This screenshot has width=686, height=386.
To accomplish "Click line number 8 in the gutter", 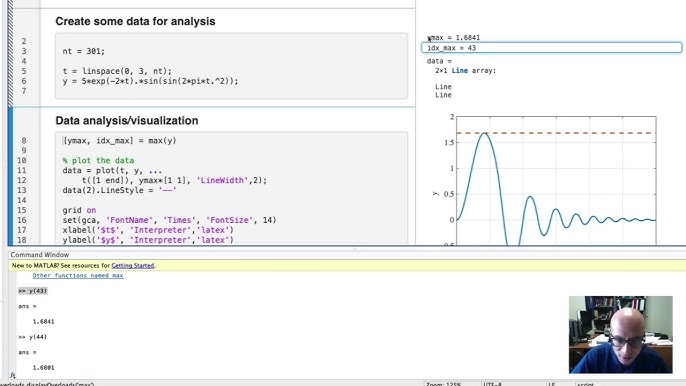I will 24,140.
